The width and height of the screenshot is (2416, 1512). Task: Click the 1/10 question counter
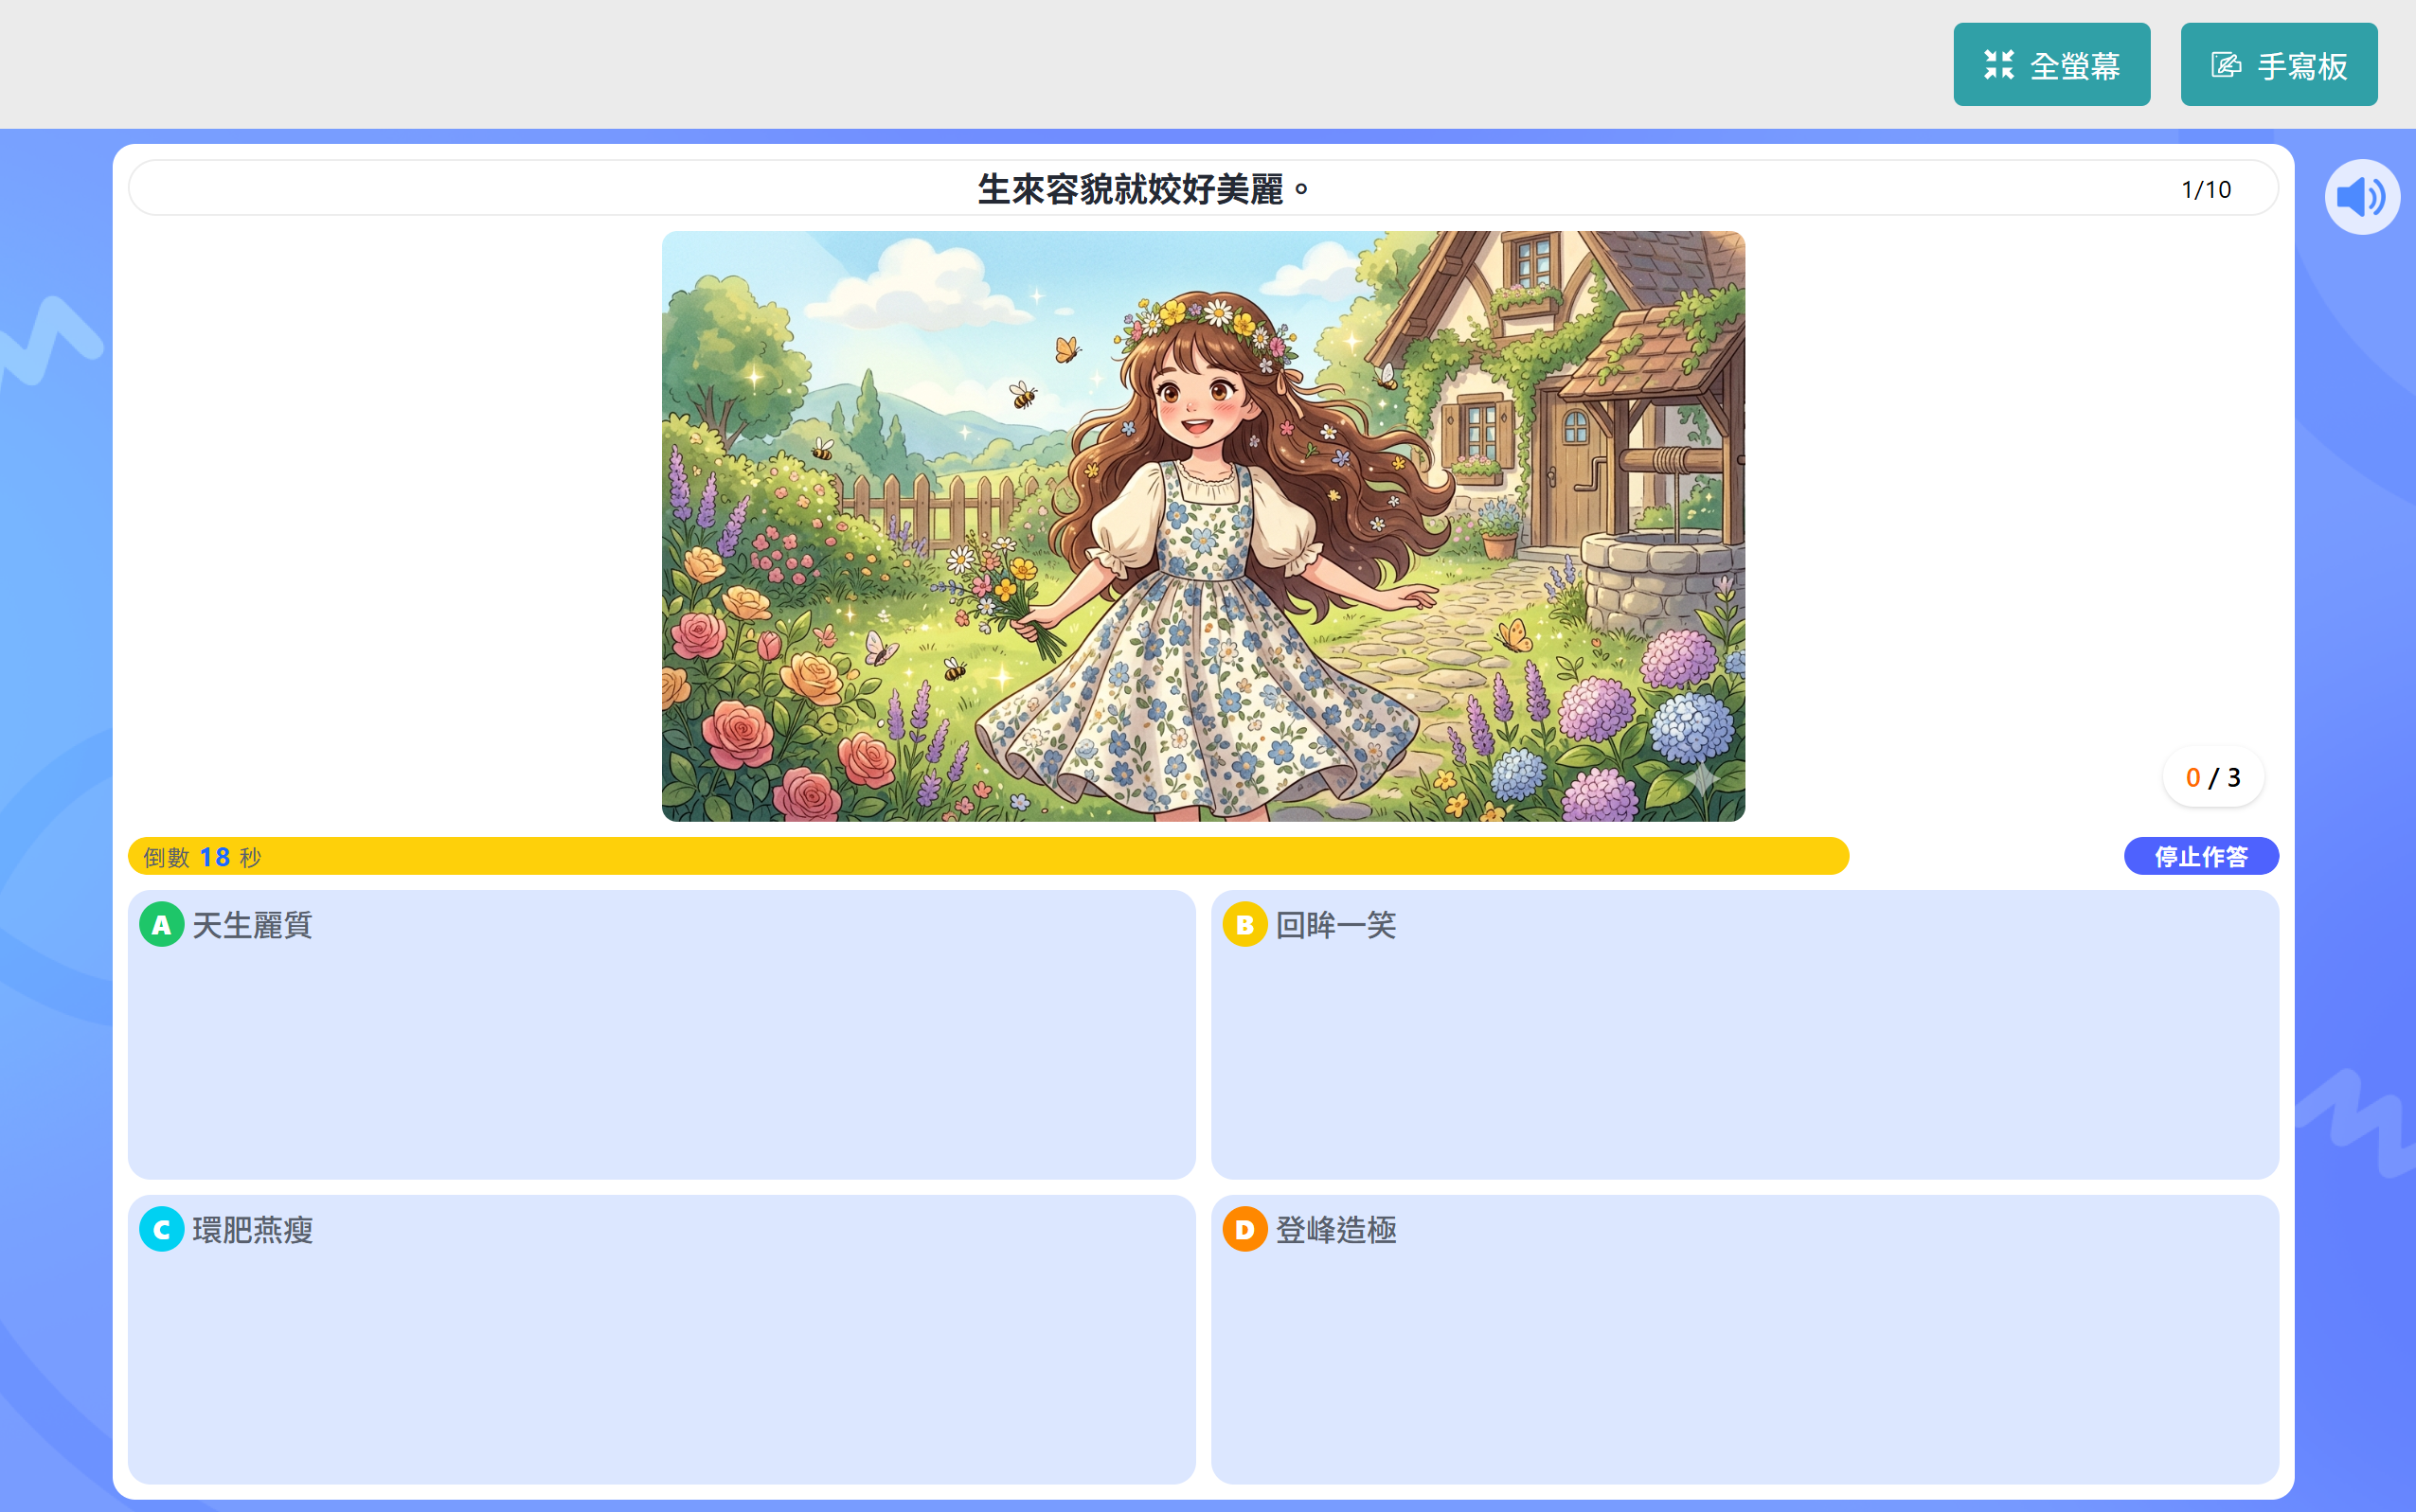click(x=2206, y=189)
